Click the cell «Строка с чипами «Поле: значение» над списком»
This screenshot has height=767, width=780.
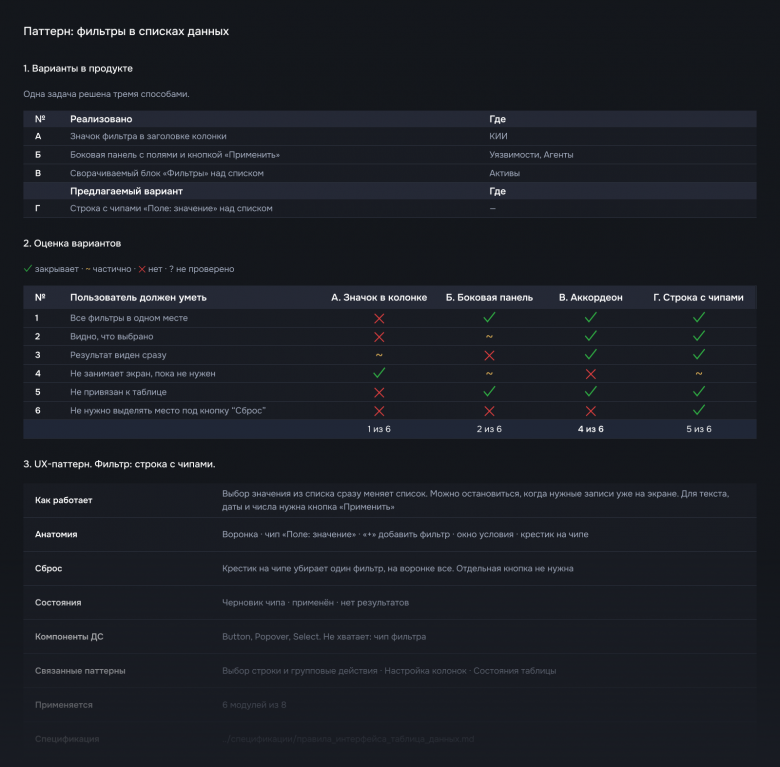click(x=171, y=208)
